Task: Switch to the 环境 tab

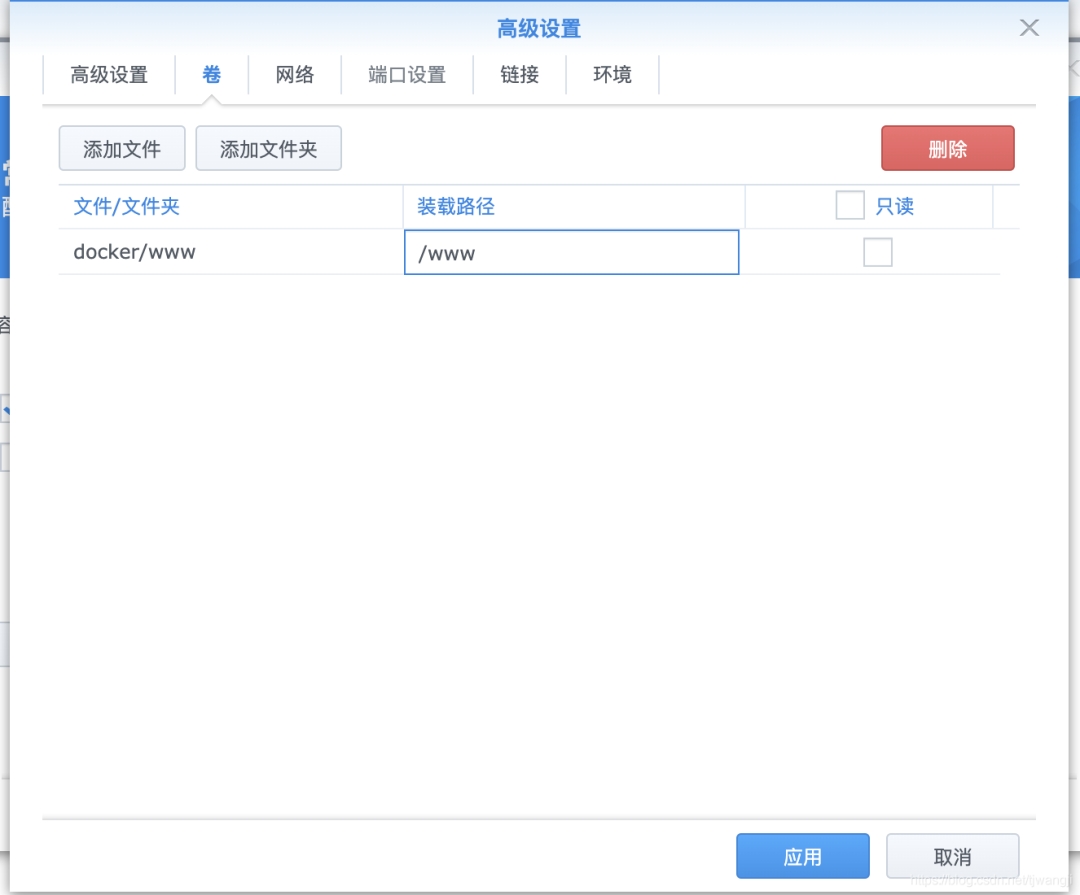Action: pyautogui.click(x=612, y=74)
